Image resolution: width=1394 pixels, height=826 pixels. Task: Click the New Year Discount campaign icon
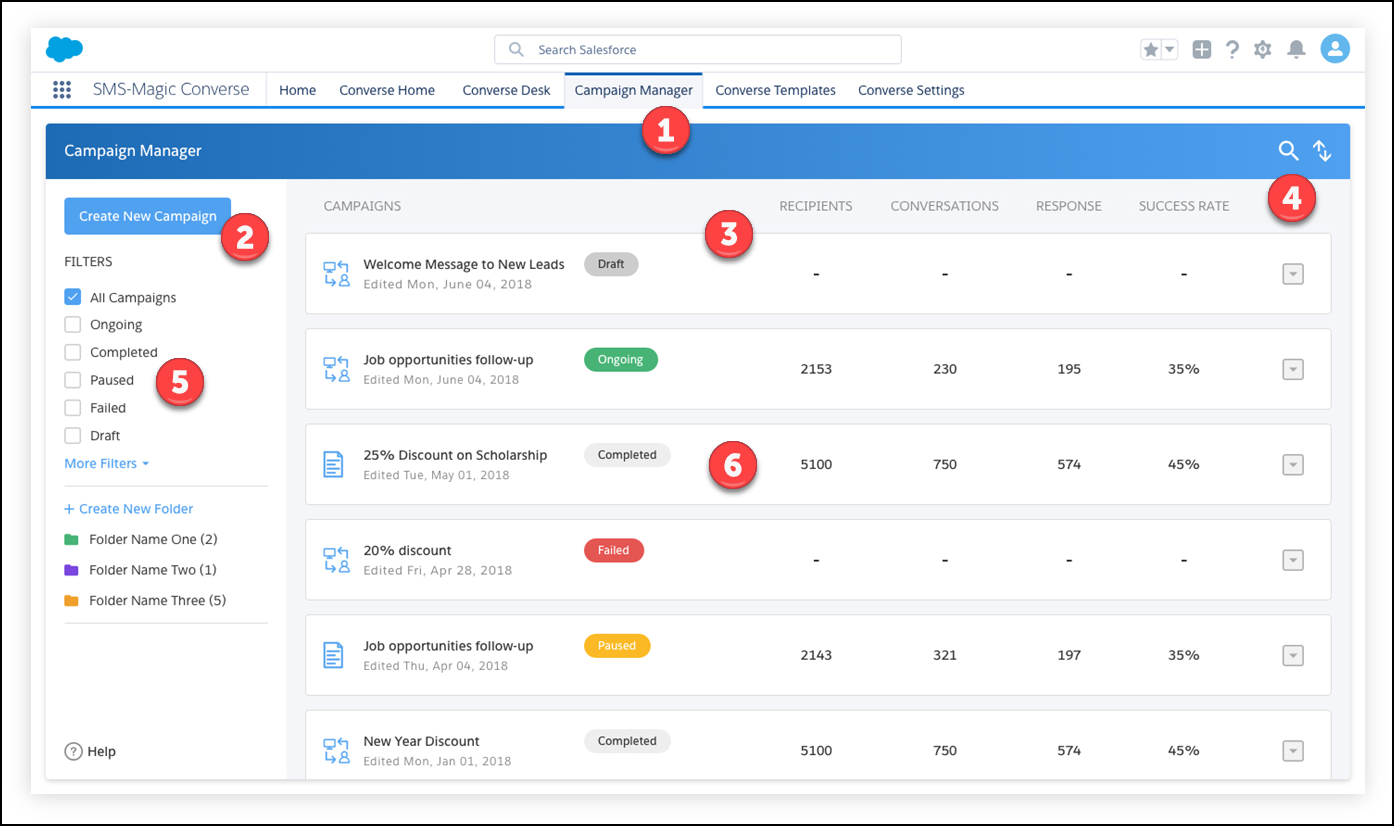336,751
